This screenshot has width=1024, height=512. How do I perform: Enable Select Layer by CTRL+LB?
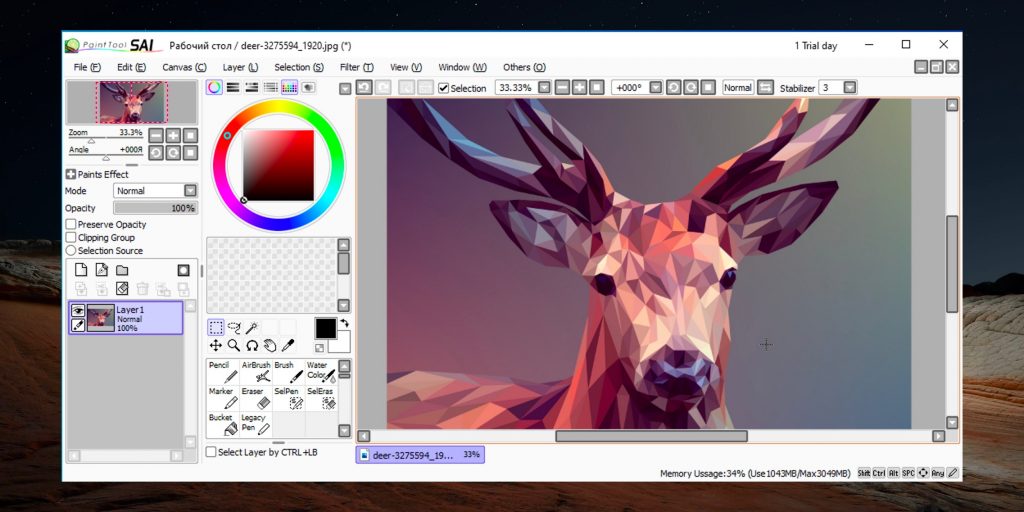click(211, 452)
